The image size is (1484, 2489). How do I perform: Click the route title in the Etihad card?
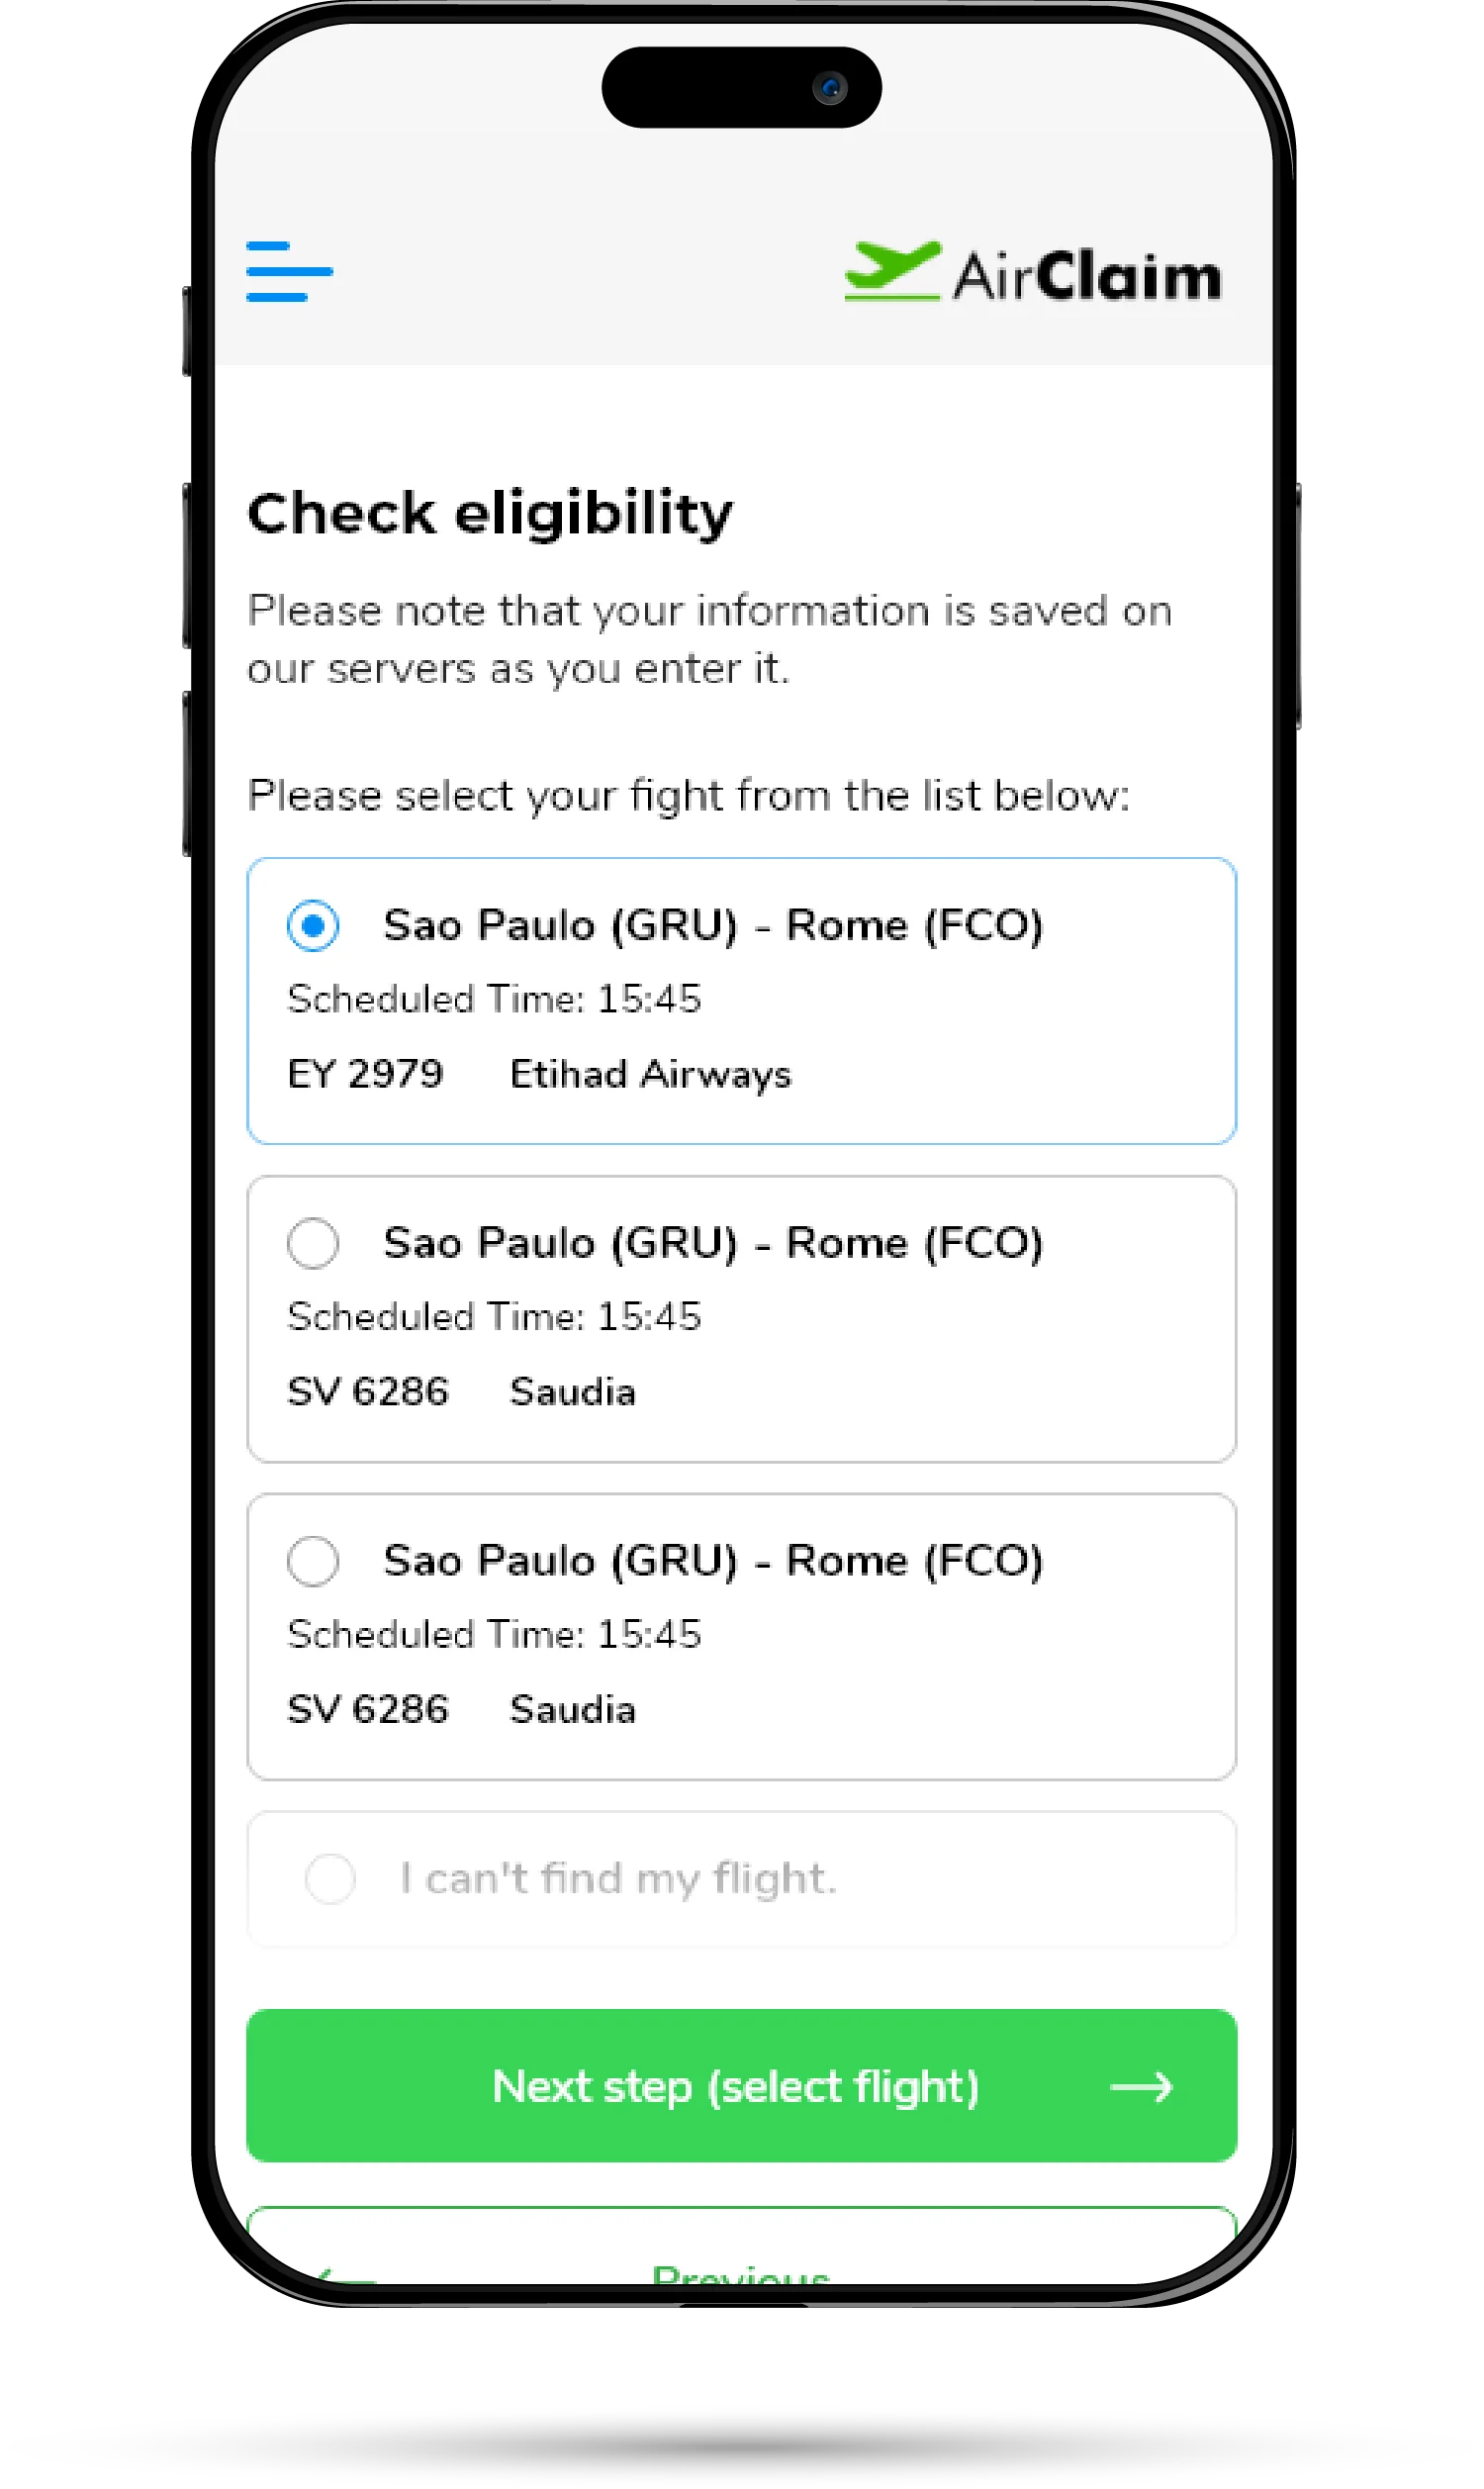(x=713, y=925)
